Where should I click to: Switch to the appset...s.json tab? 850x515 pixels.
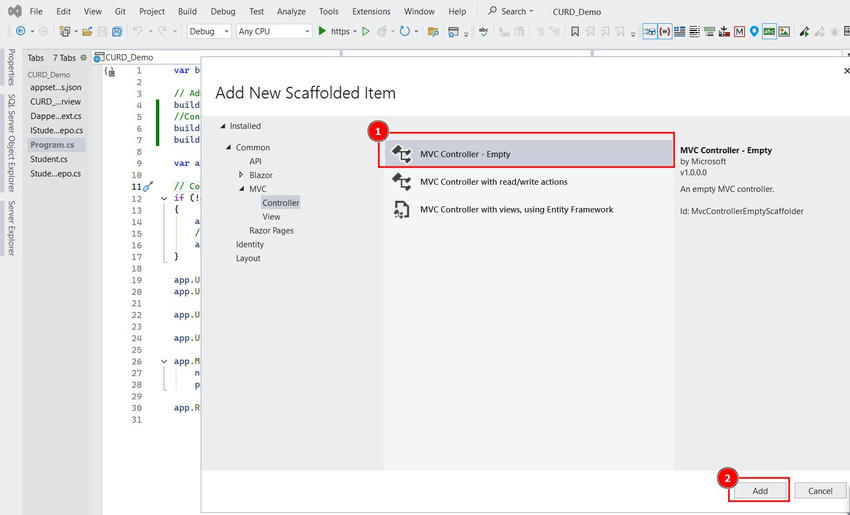coord(56,87)
